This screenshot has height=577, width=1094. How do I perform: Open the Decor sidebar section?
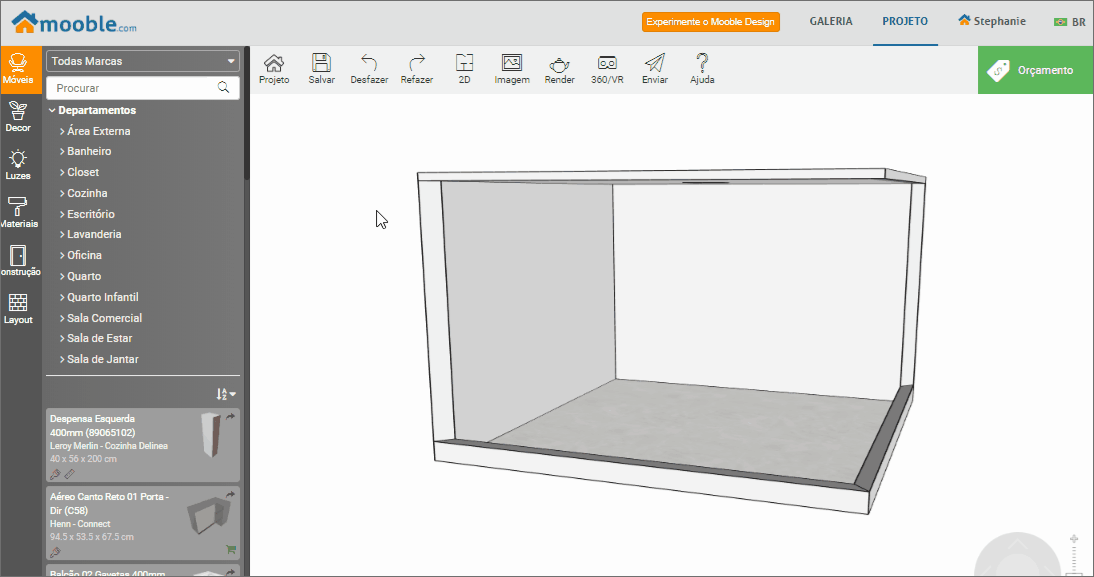[x=18, y=117]
